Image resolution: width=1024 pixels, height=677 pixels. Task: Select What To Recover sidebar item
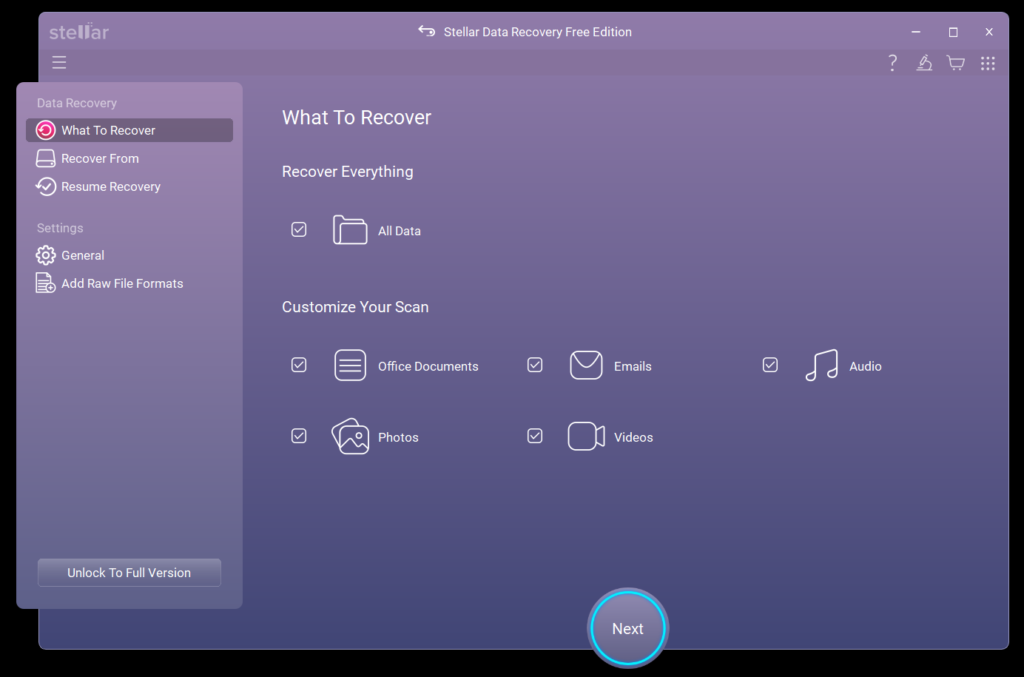[x=108, y=130]
